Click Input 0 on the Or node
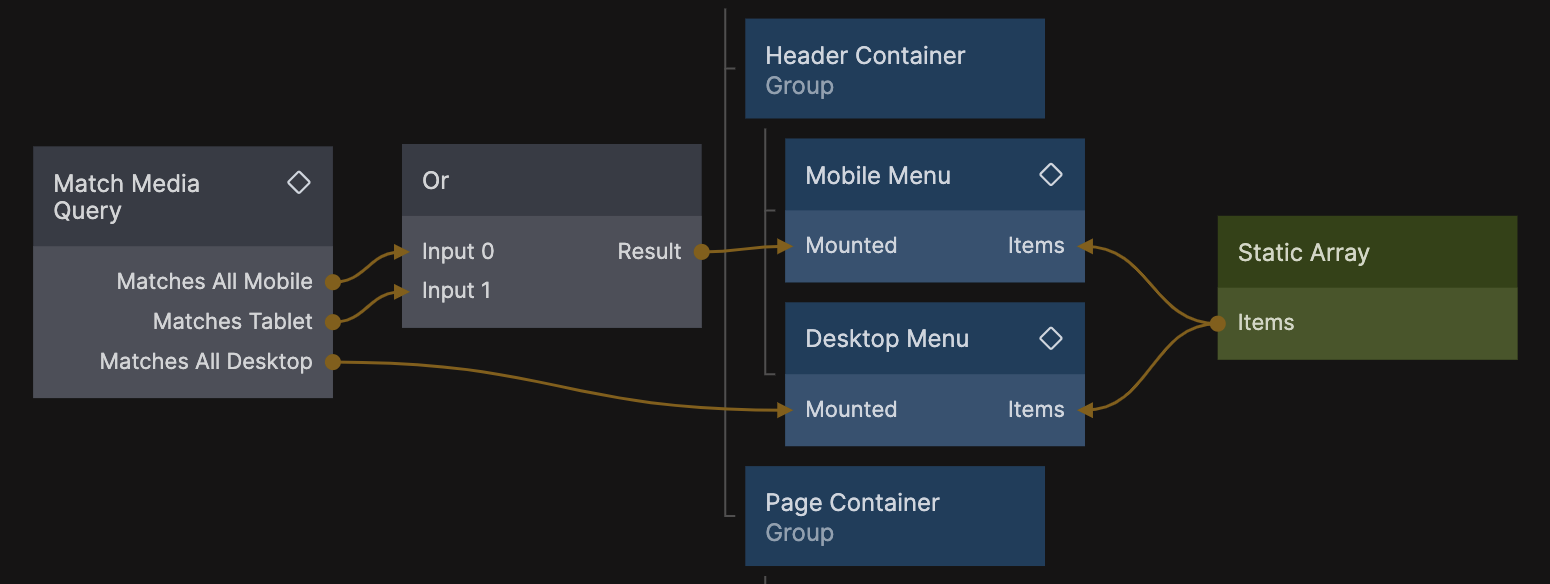This screenshot has height=584, width=1550. tap(458, 251)
